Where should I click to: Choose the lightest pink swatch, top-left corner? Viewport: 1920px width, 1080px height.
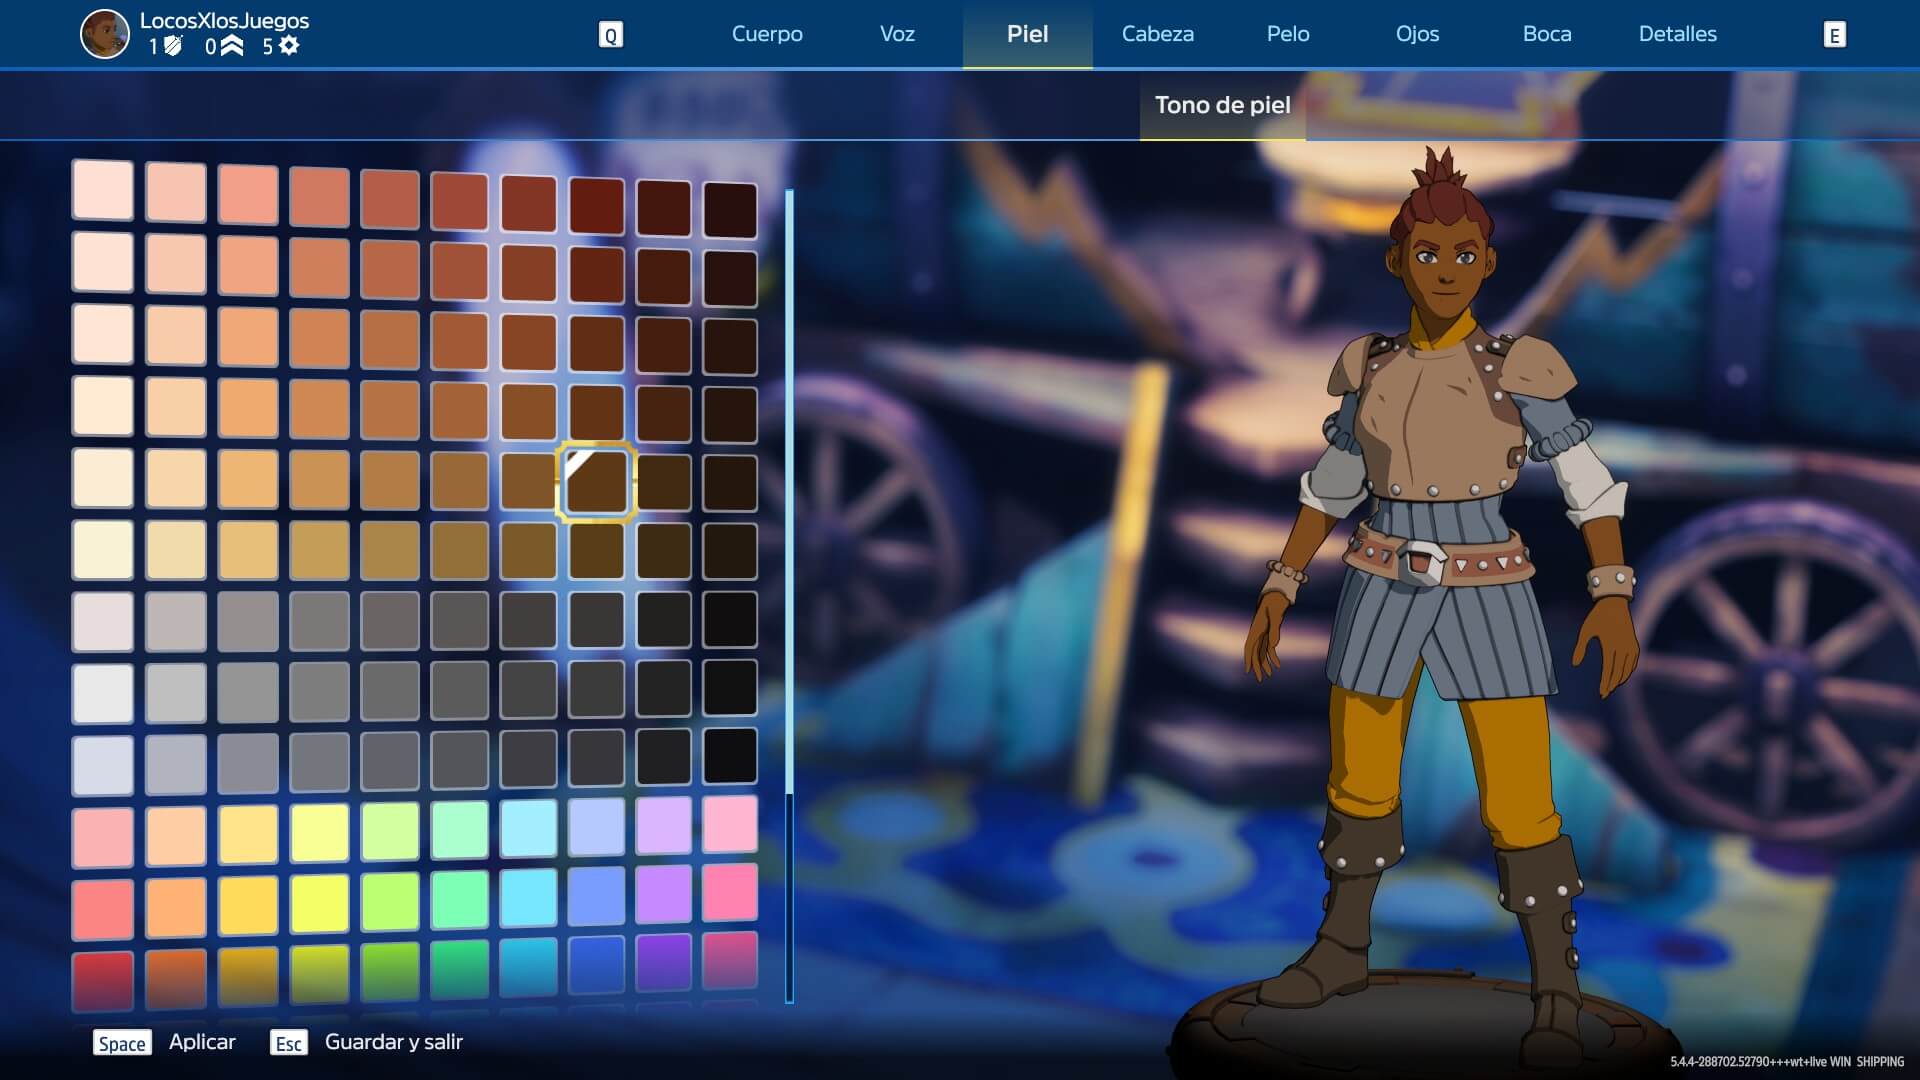[103, 190]
